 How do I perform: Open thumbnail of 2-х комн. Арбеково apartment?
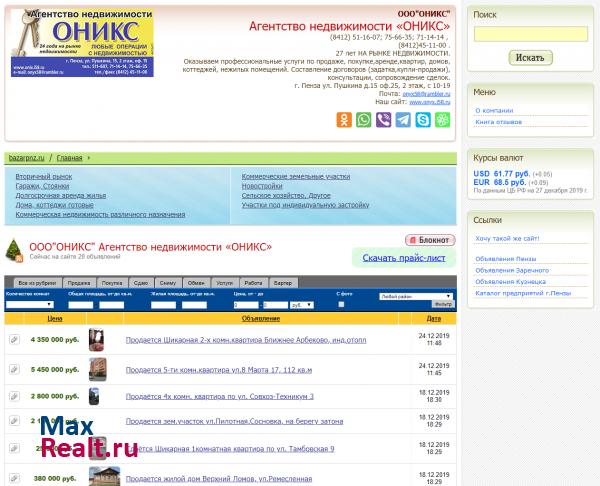pyautogui.click(x=96, y=339)
